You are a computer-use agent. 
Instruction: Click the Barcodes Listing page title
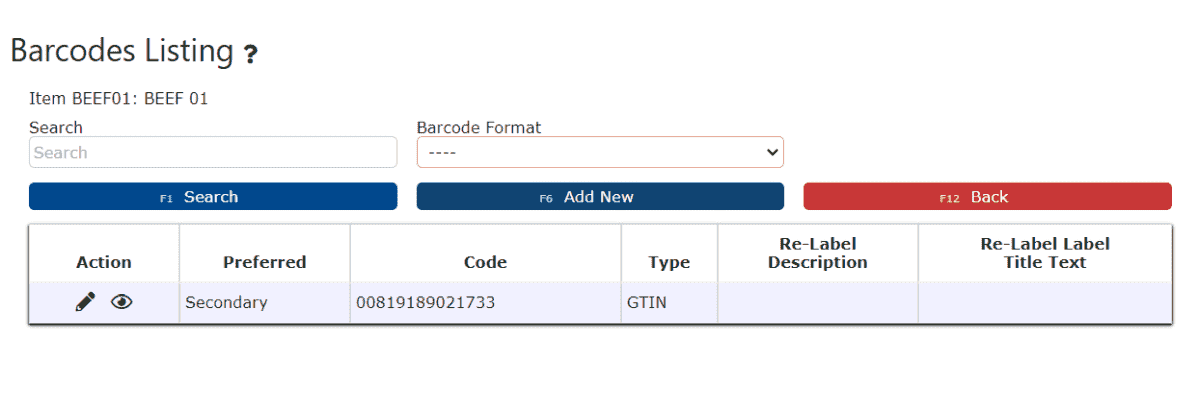pos(122,50)
